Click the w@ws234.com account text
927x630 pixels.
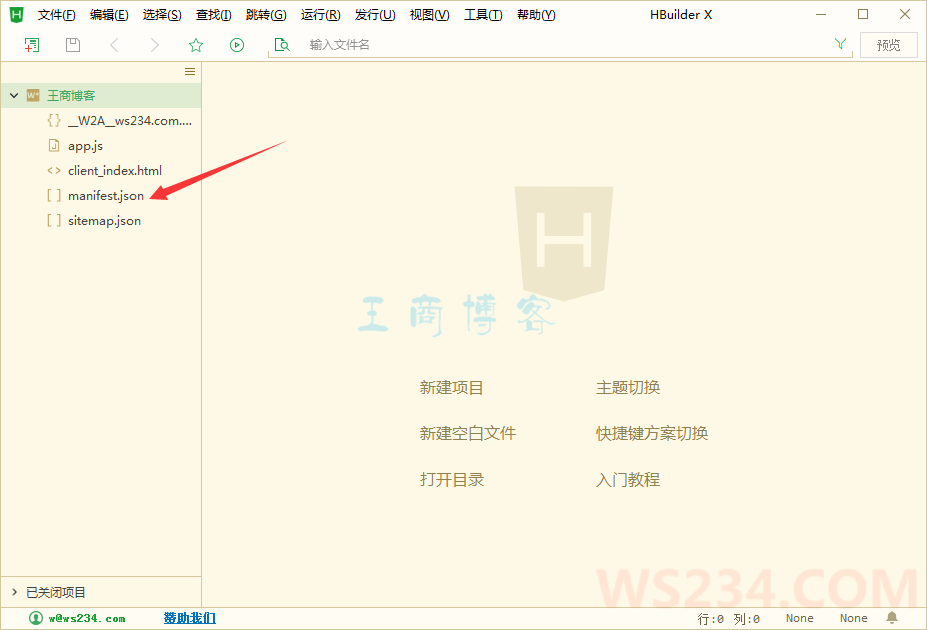point(87,618)
